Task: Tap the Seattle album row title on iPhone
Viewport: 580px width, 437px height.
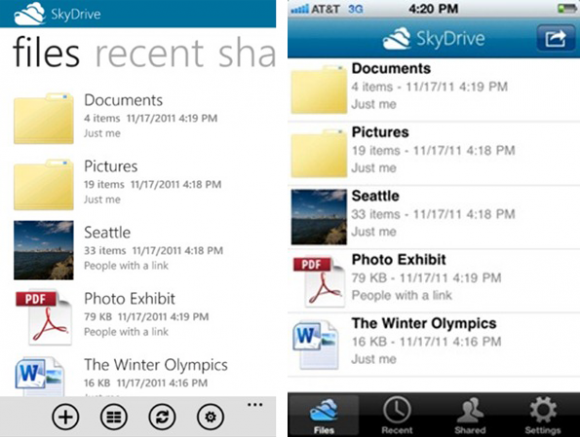Action: click(375, 196)
